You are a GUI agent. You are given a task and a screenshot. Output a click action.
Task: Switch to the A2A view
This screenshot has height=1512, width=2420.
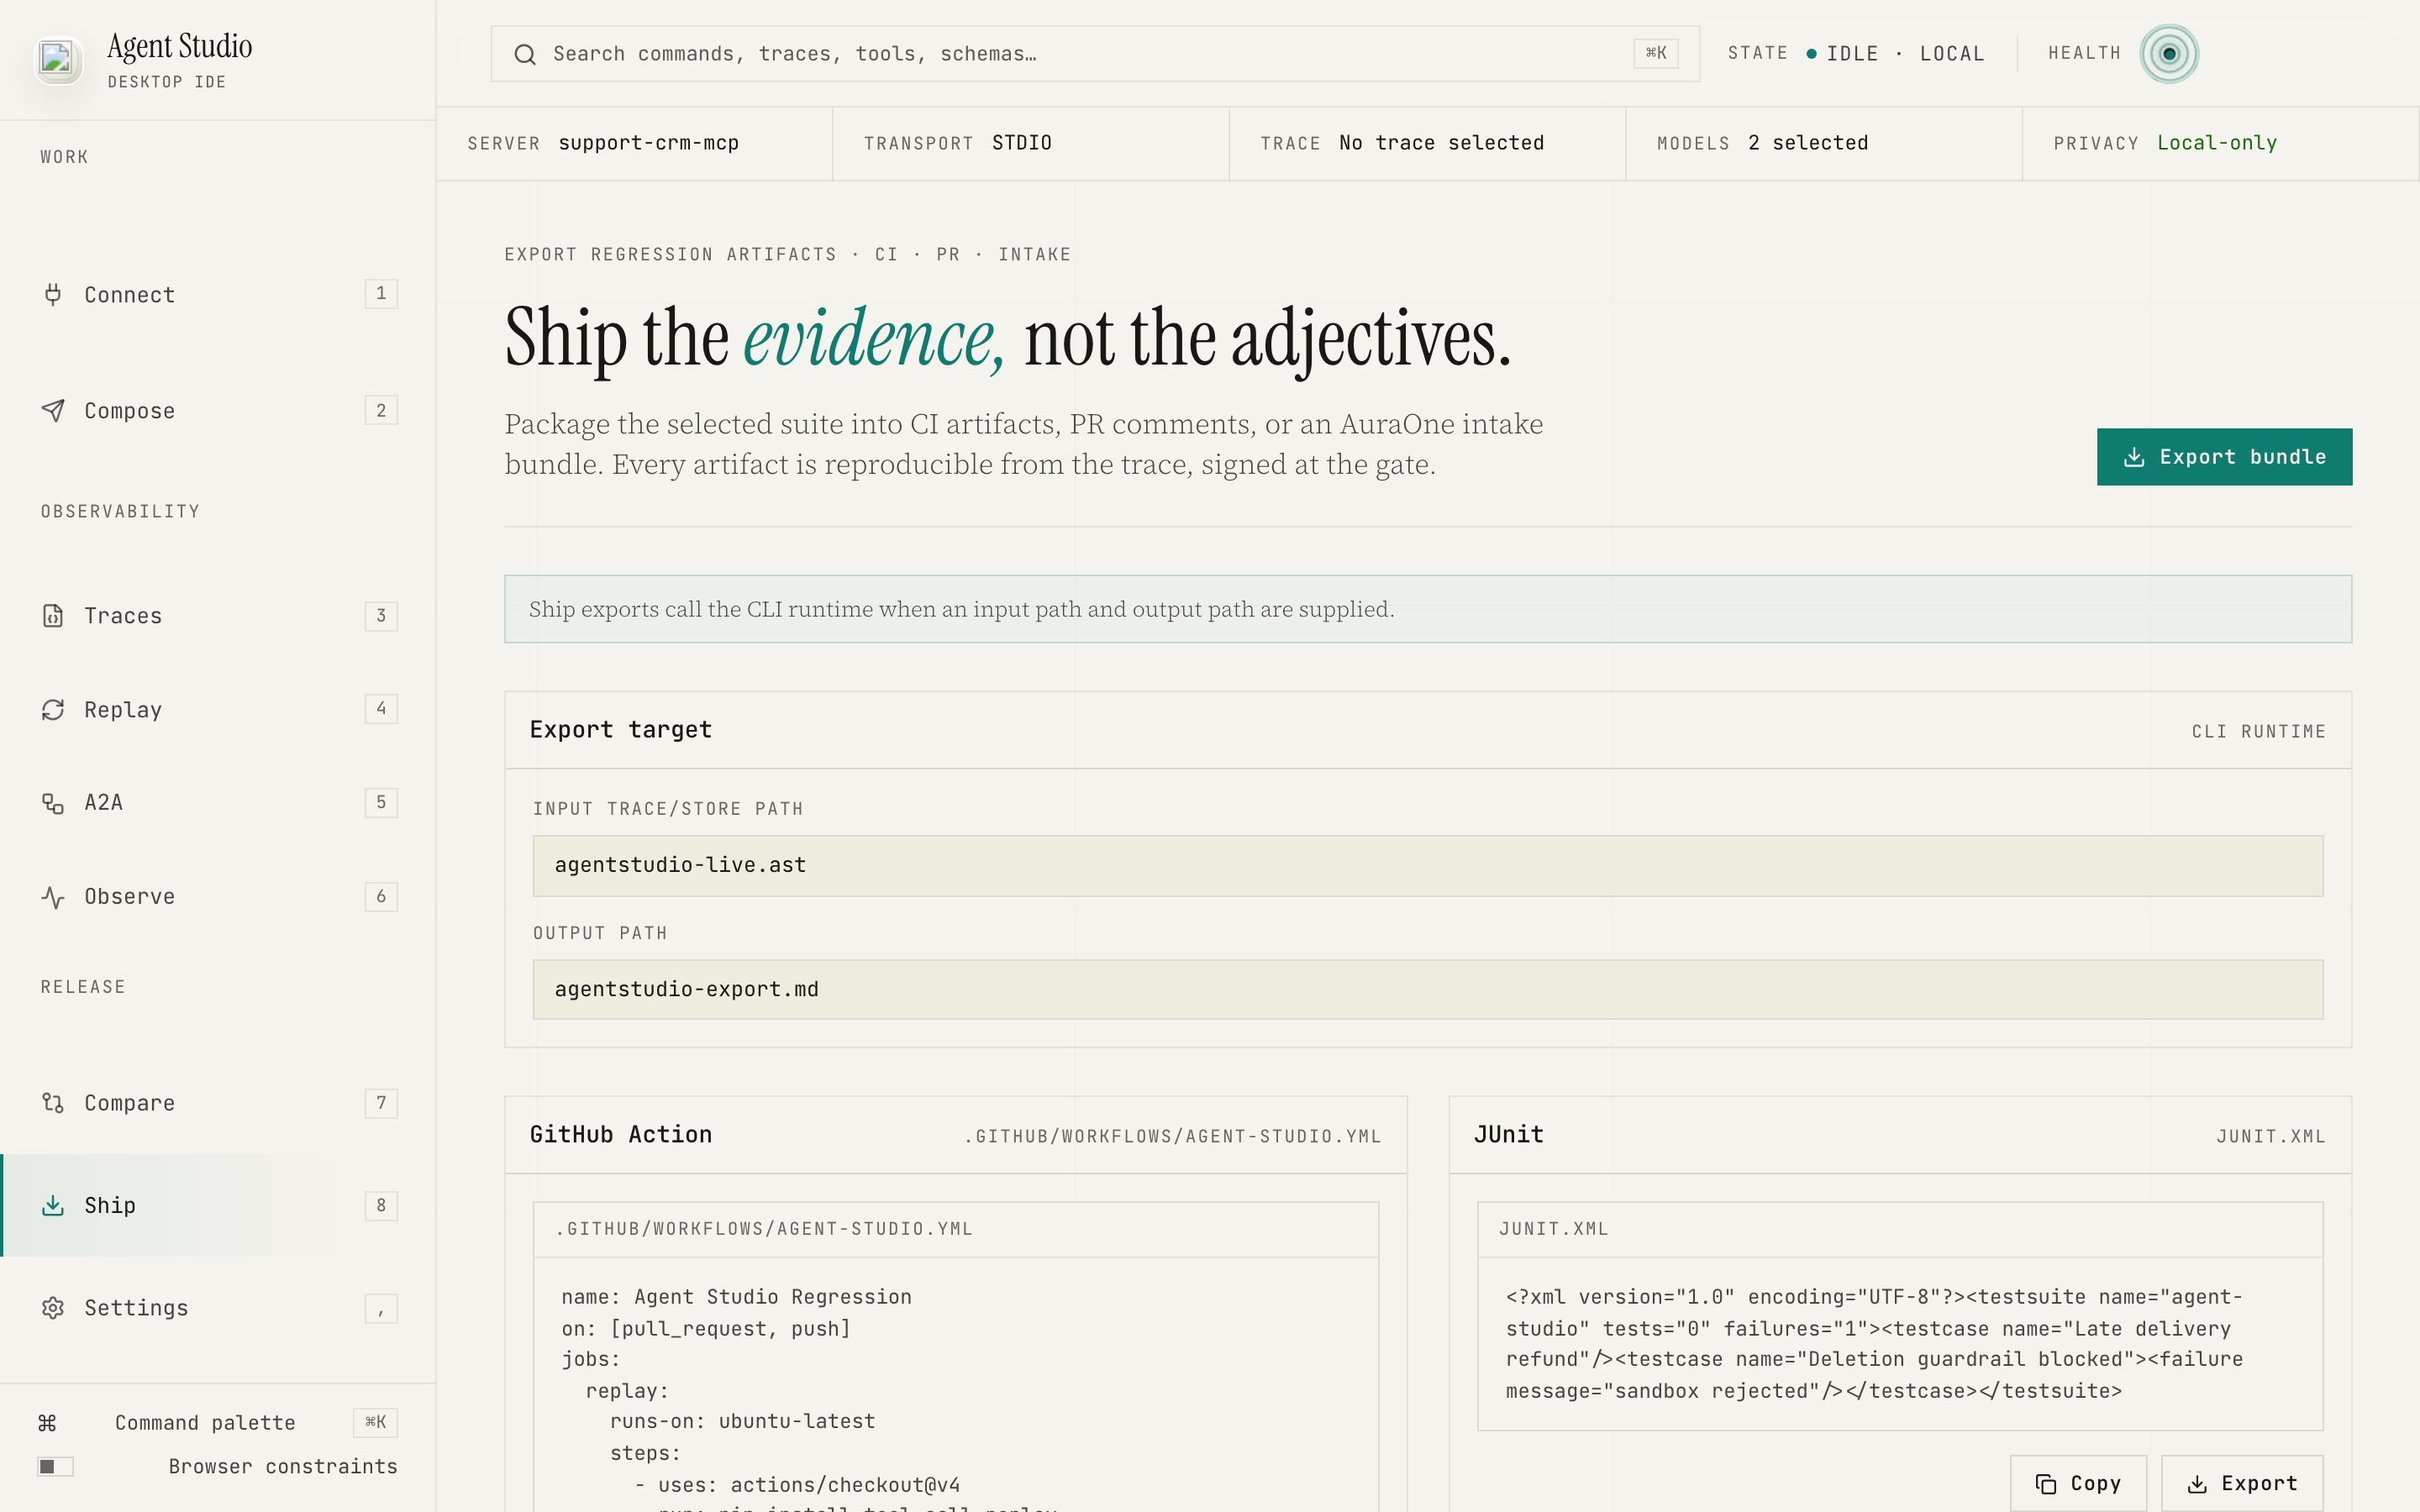coord(218,802)
